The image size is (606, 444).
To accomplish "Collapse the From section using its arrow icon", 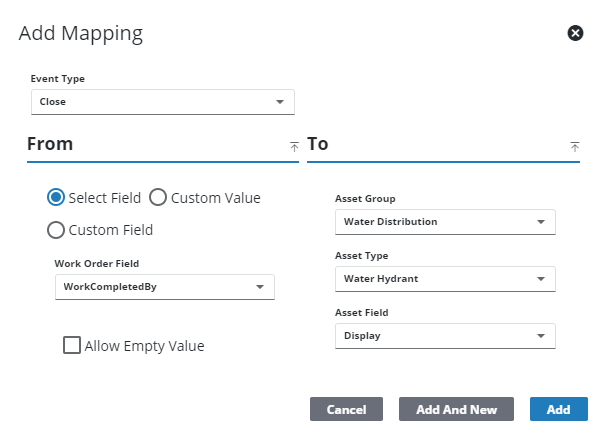I will (294, 146).
